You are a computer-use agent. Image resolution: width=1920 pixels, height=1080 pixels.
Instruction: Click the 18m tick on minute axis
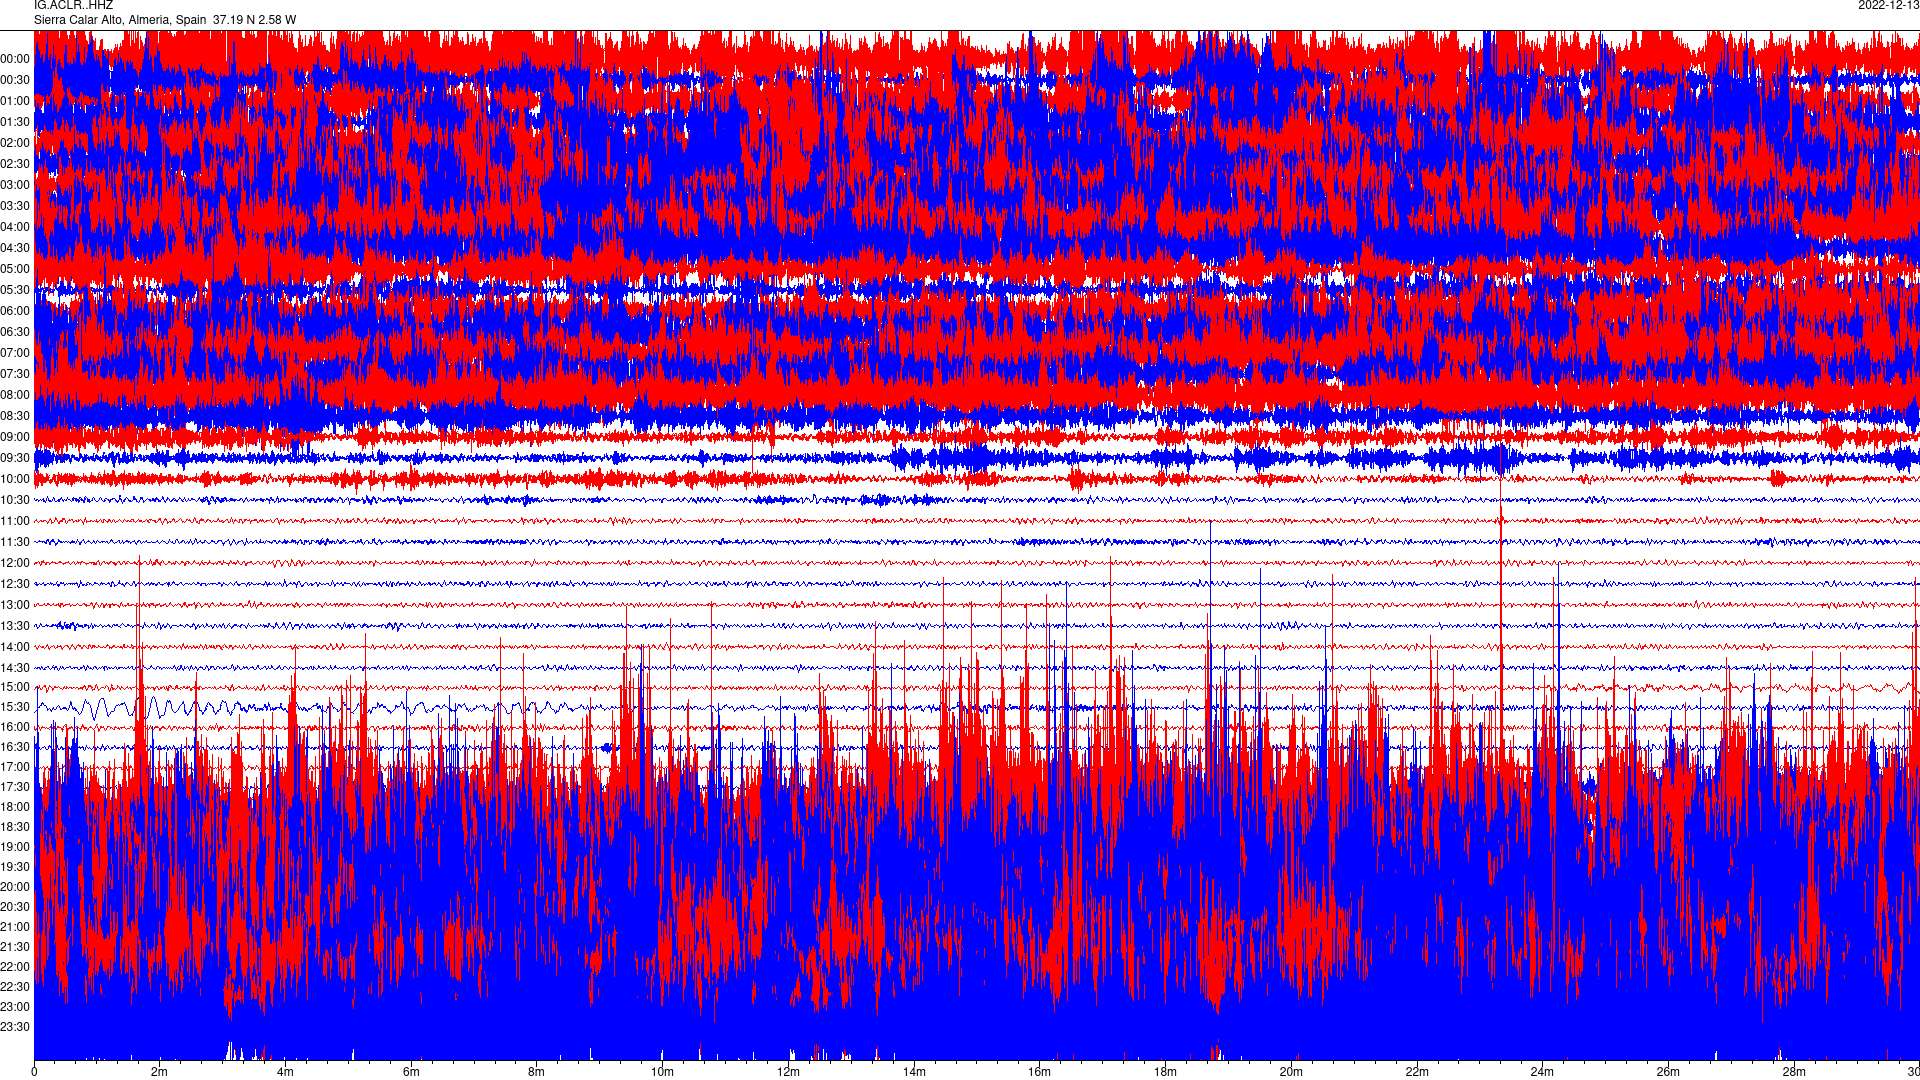pyautogui.click(x=1165, y=1072)
